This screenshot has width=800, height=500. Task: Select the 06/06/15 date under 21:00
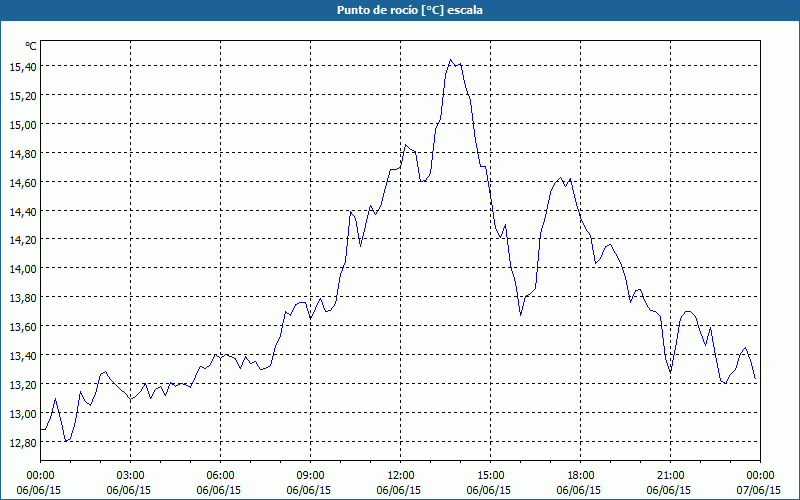(x=669, y=490)
